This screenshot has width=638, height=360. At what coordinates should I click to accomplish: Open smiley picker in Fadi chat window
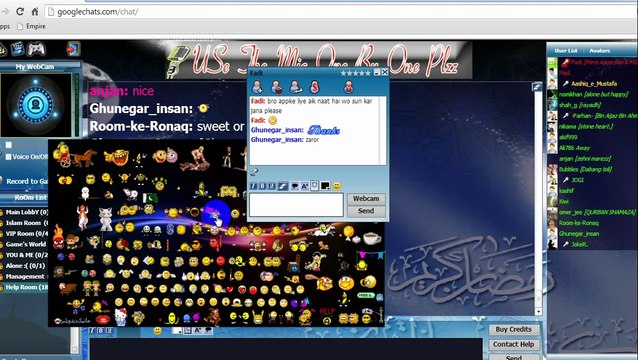tap(337, 186)
